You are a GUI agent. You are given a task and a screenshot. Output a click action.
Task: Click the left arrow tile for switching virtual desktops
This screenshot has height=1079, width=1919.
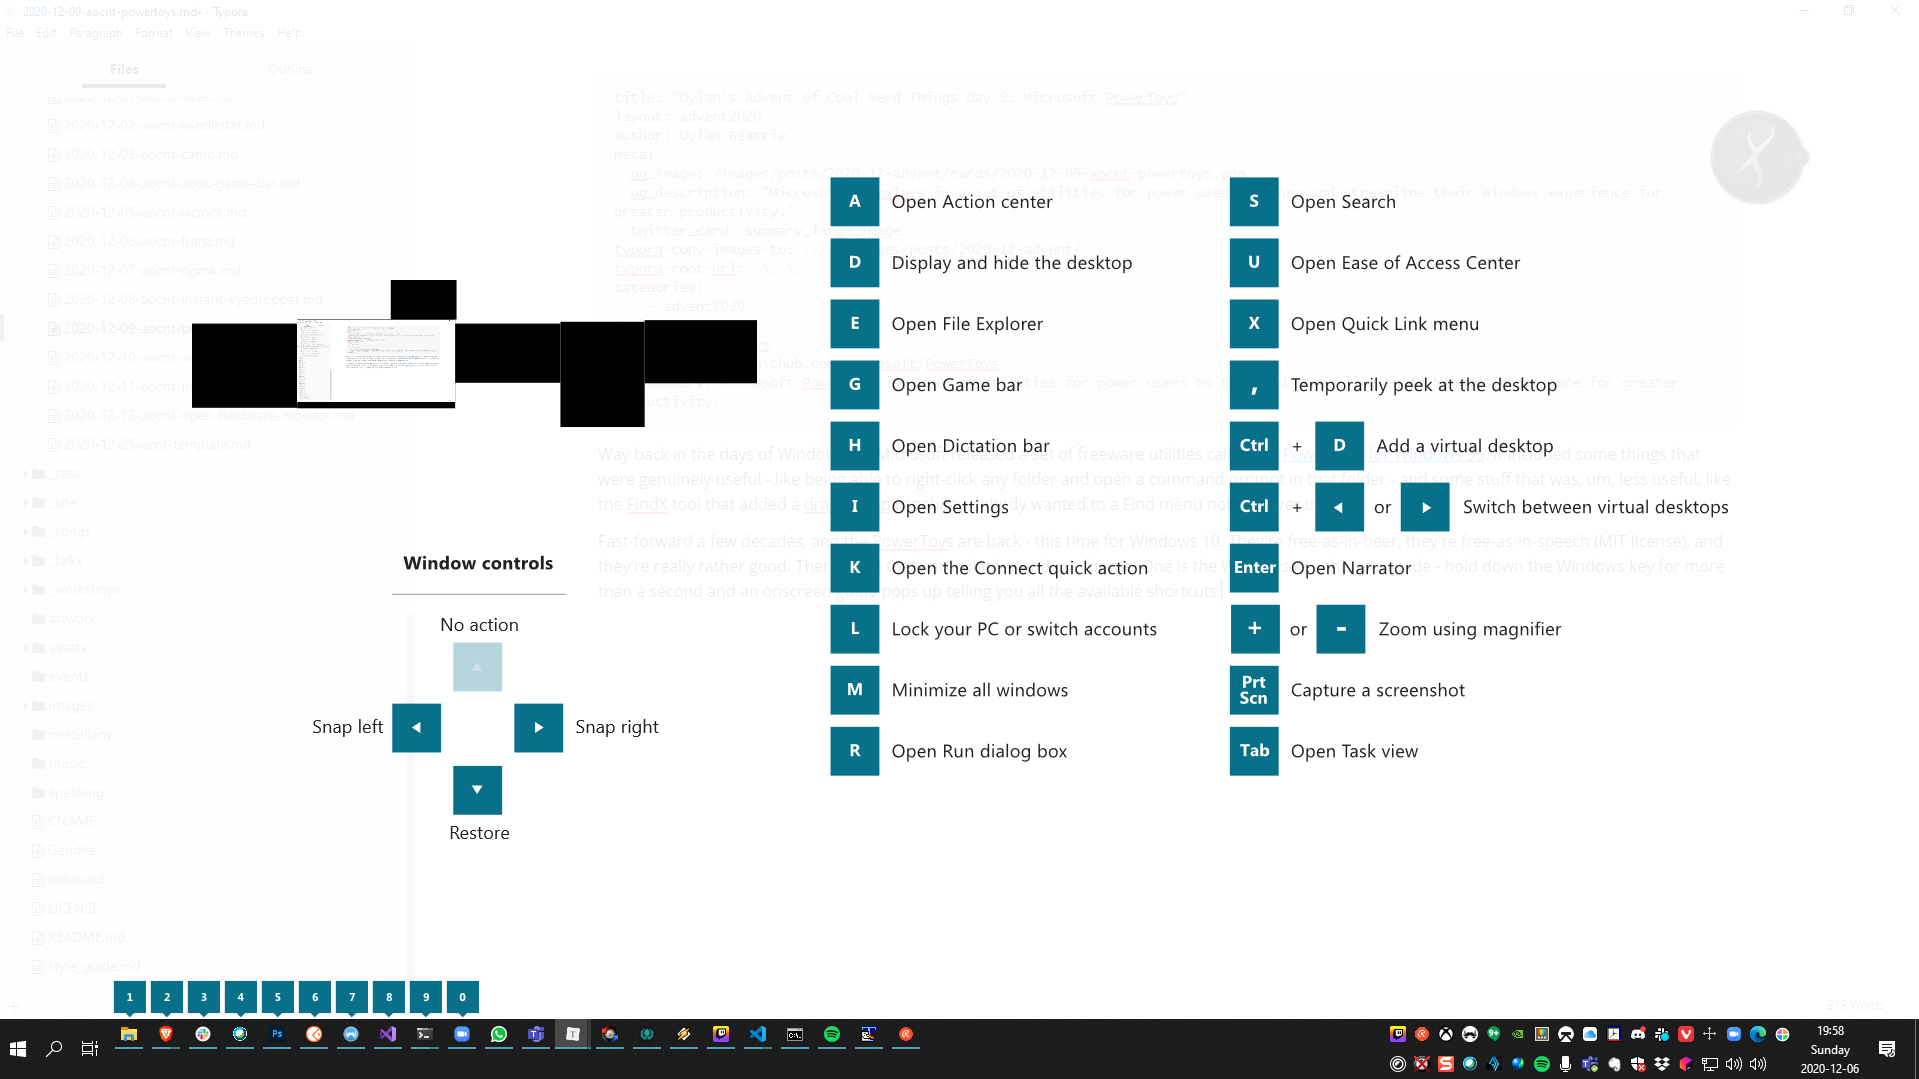click(1339, 506)
